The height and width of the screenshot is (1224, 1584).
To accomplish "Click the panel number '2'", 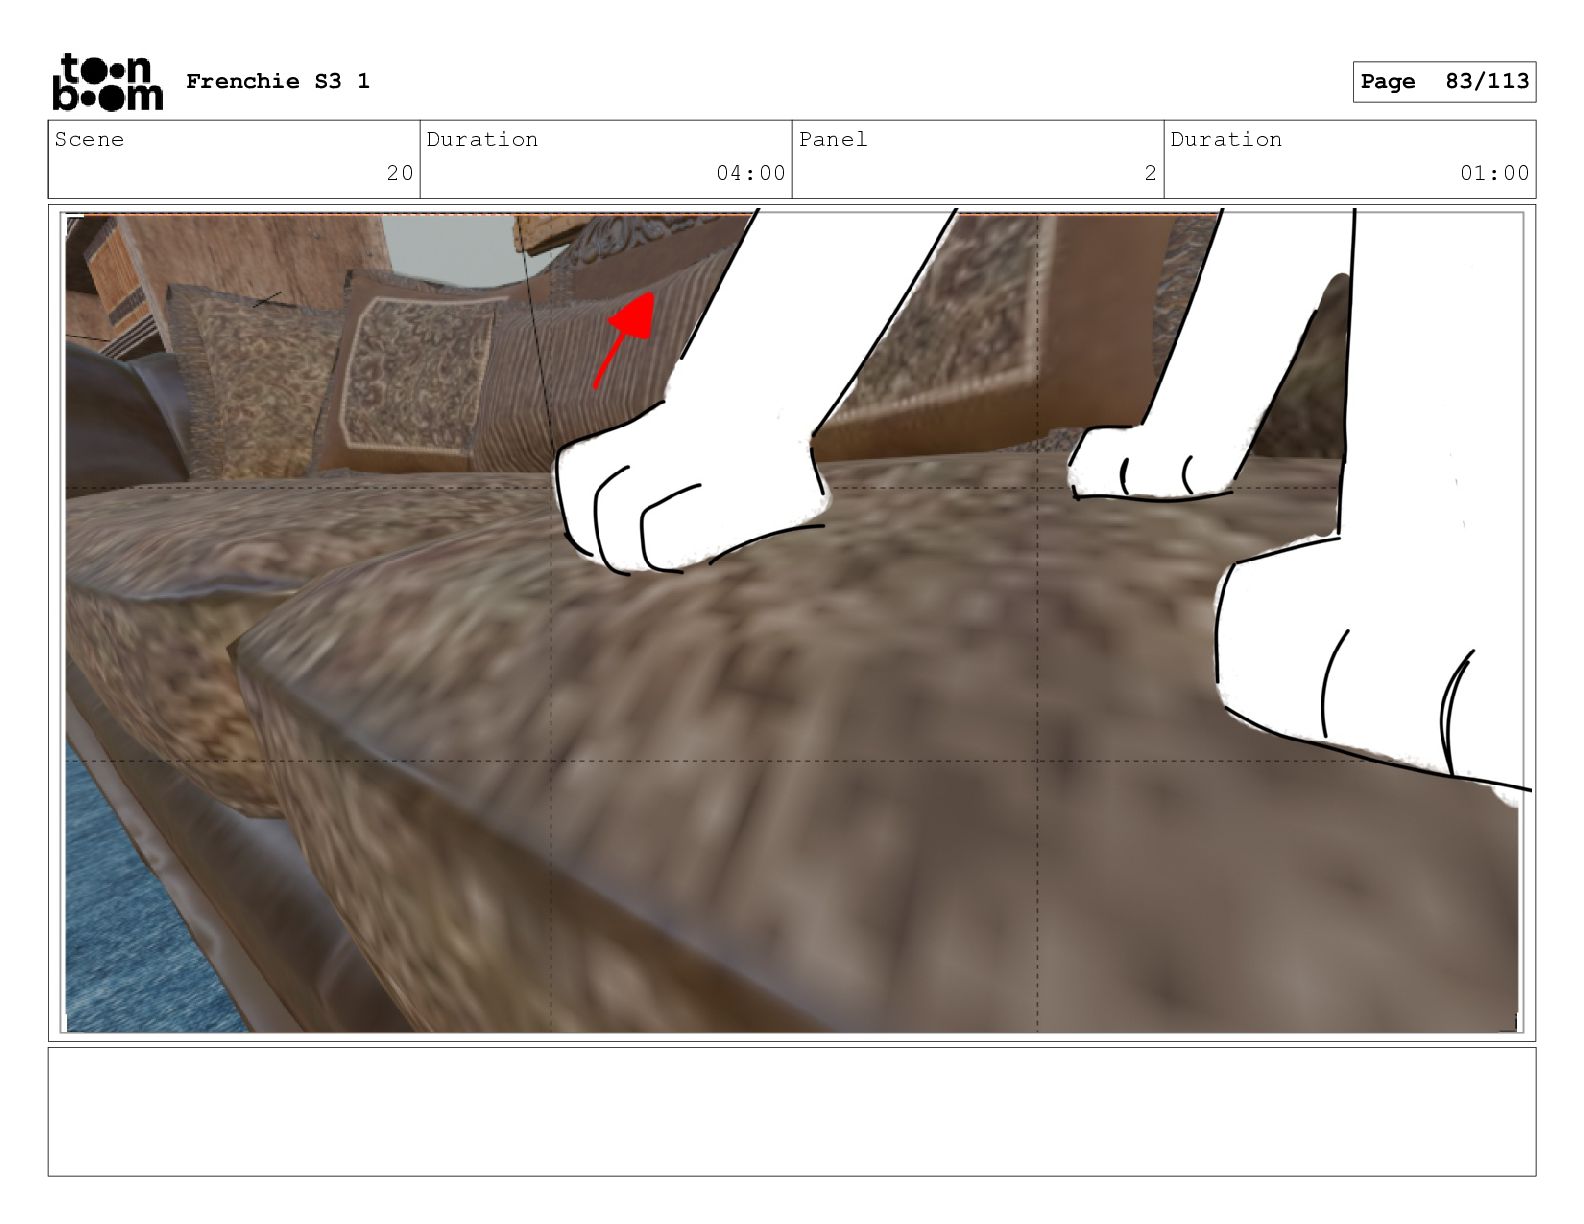I will (x=1151, y=173).
